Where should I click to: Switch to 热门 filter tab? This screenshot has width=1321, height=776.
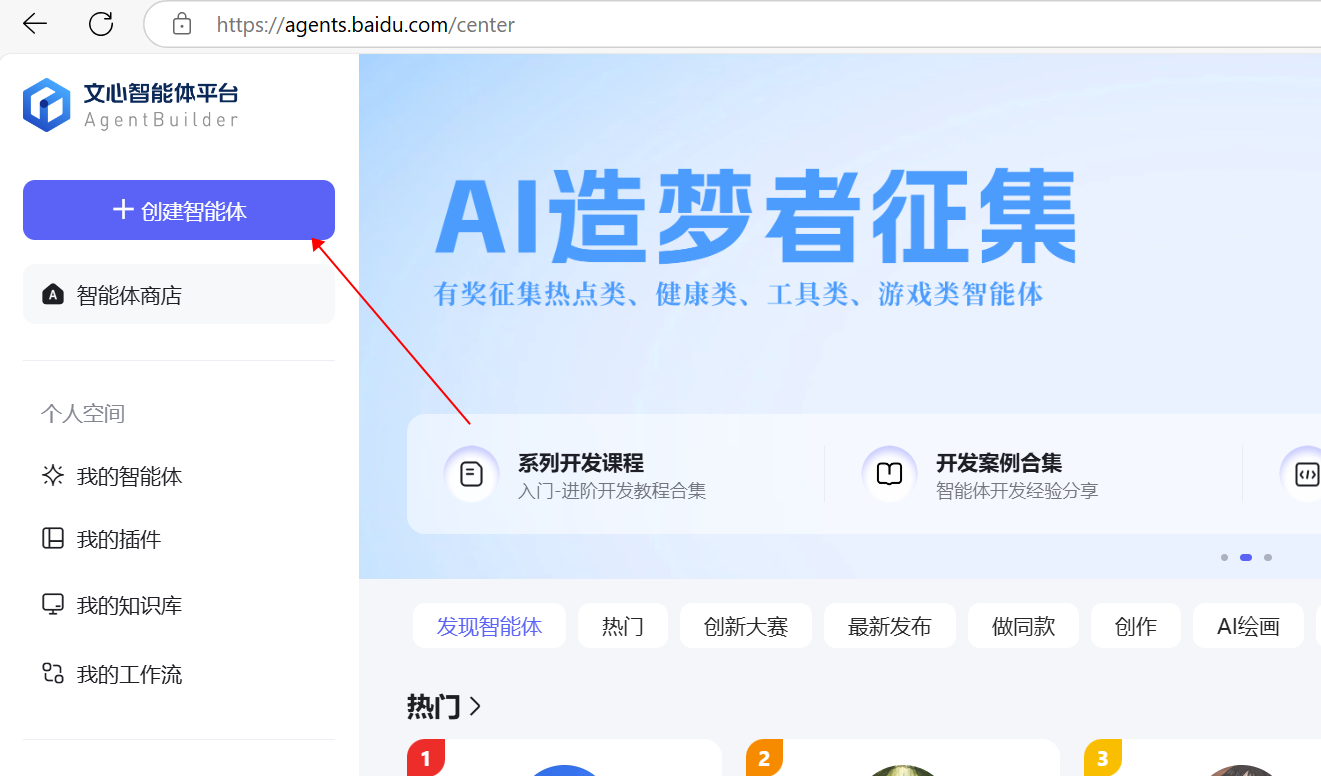(623, 626)
